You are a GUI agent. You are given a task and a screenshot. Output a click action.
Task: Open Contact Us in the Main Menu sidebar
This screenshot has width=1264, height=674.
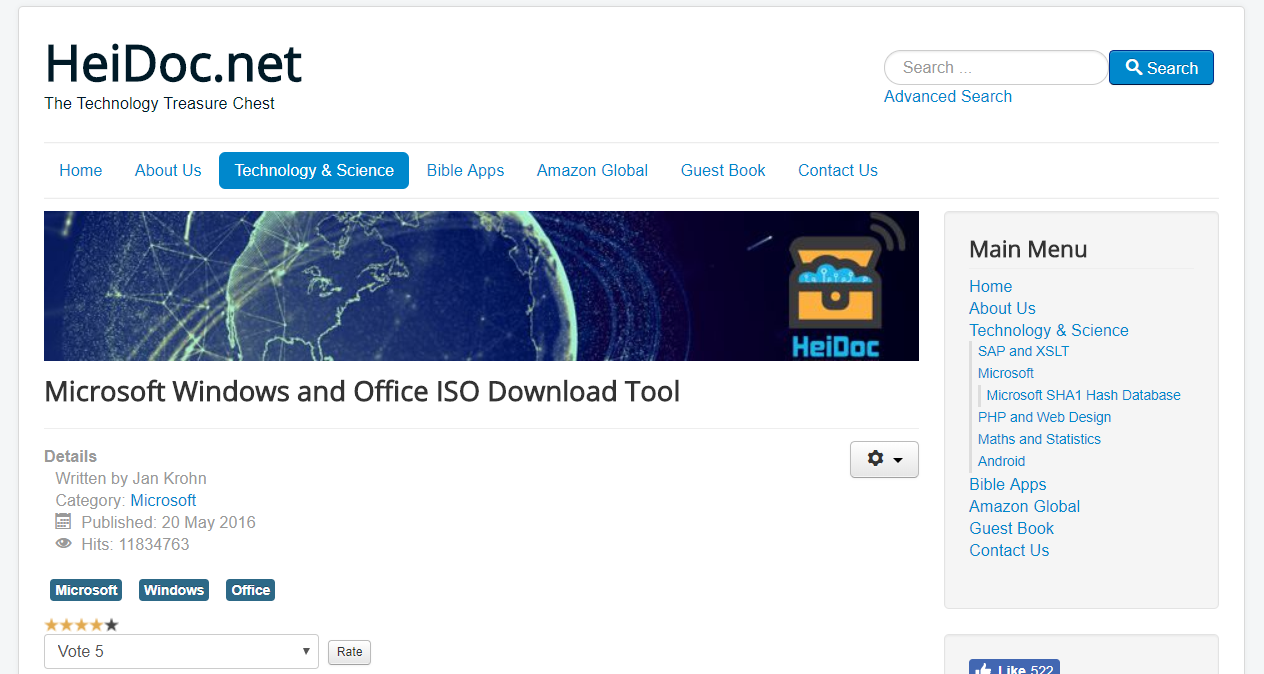1009,550
